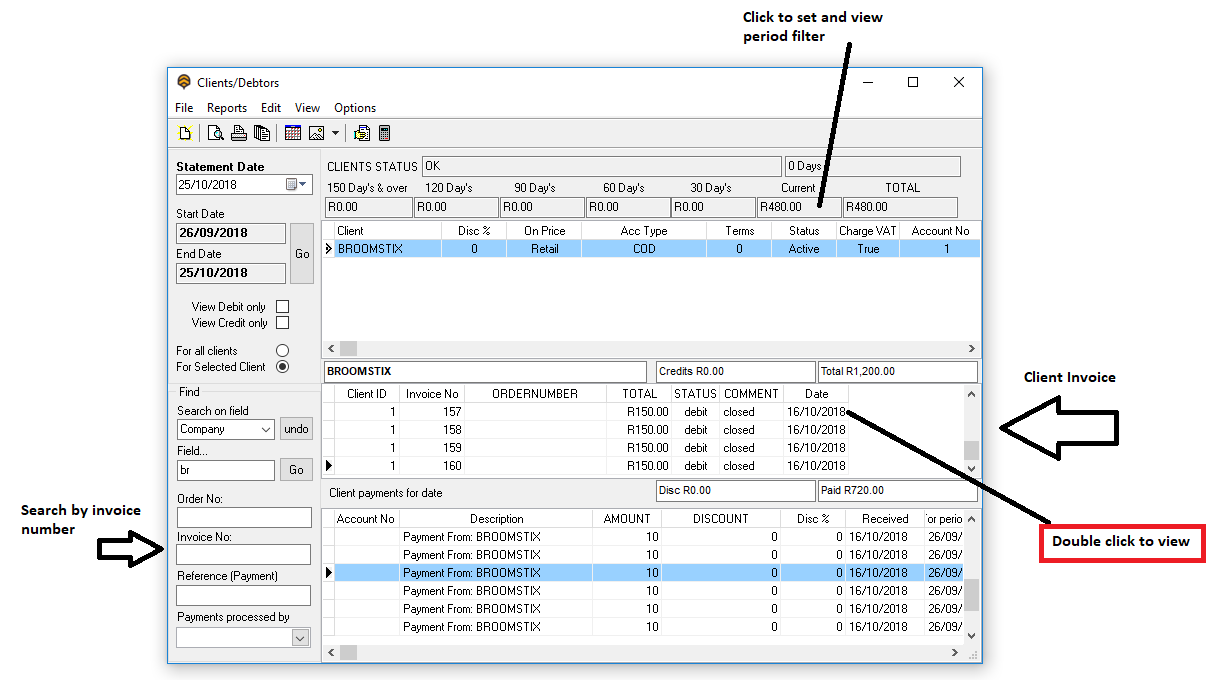Open the calendar grid toolbar icon
Screen dimensions: 1225x680
point(293,133)
